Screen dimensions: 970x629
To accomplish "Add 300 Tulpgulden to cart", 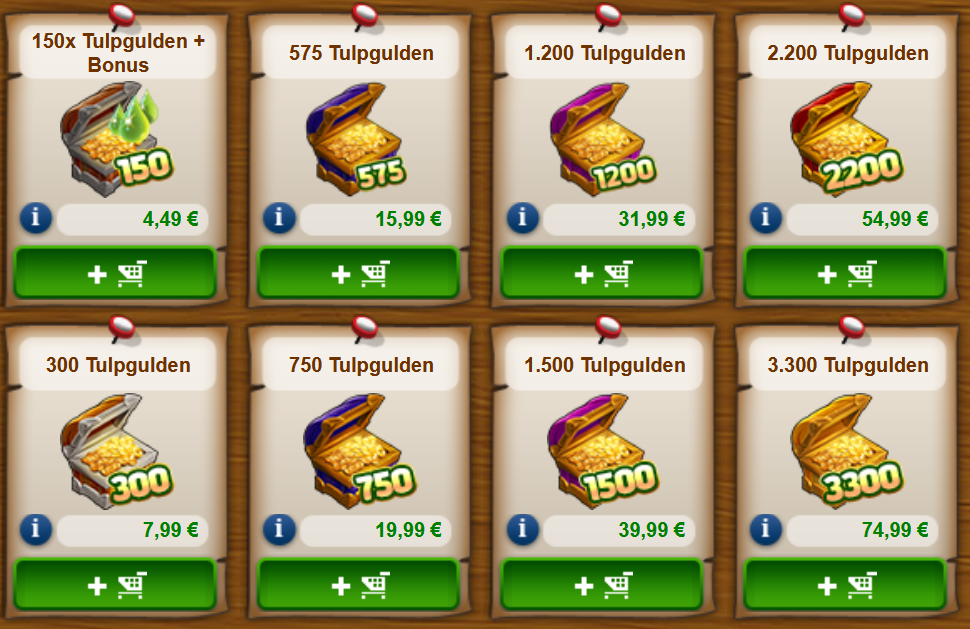I will point(115,584).
